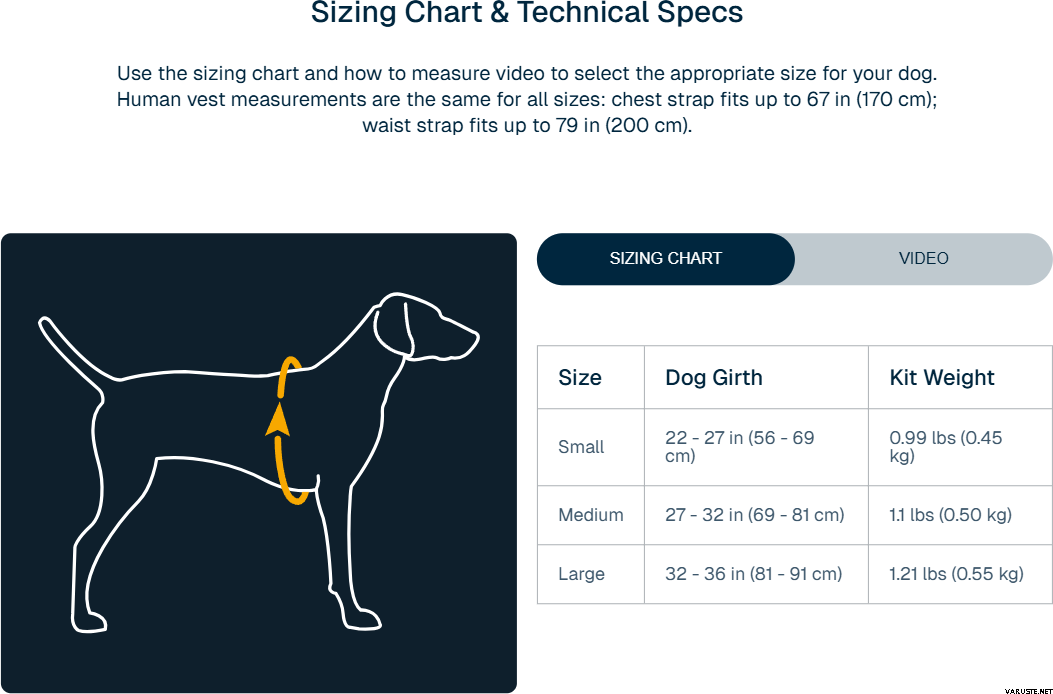Click the Sizing Chart & Technical Specs heading

click(x=527, y=14)
